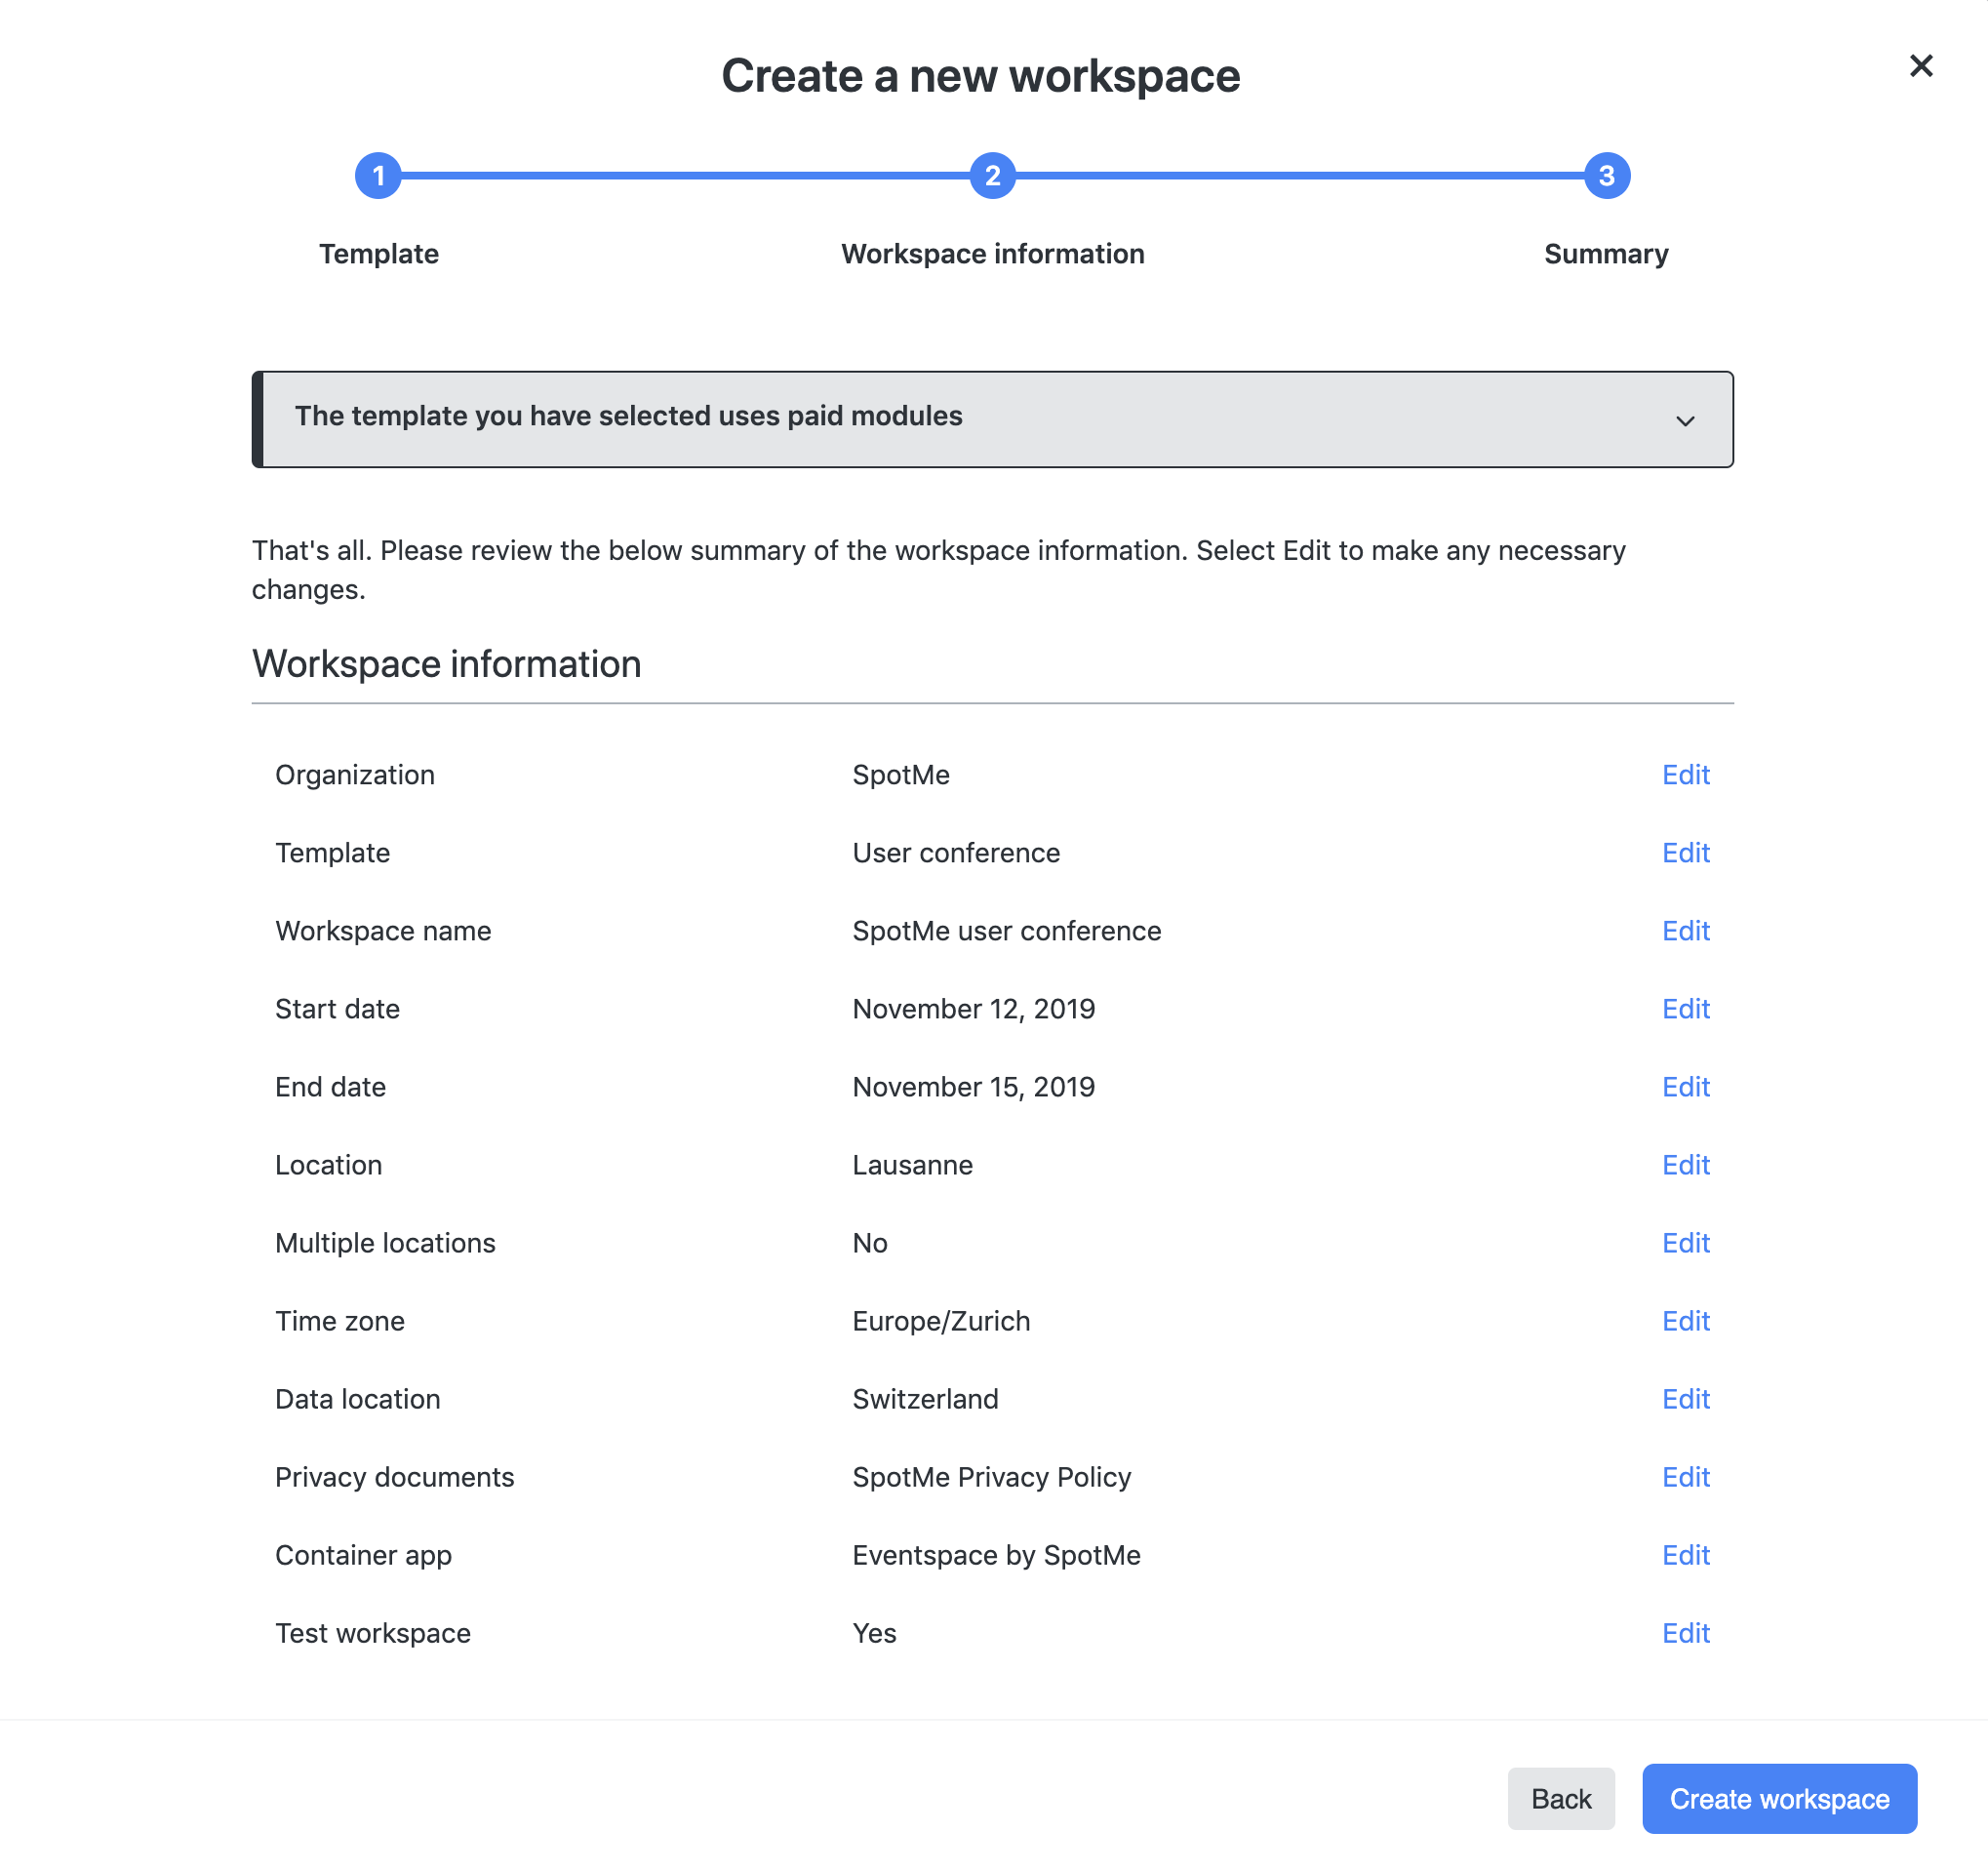Viewport: 1988px width, 1871px height.
Task: Edit the Time zone Europe/Zurich
Action: (1685, 1321)
